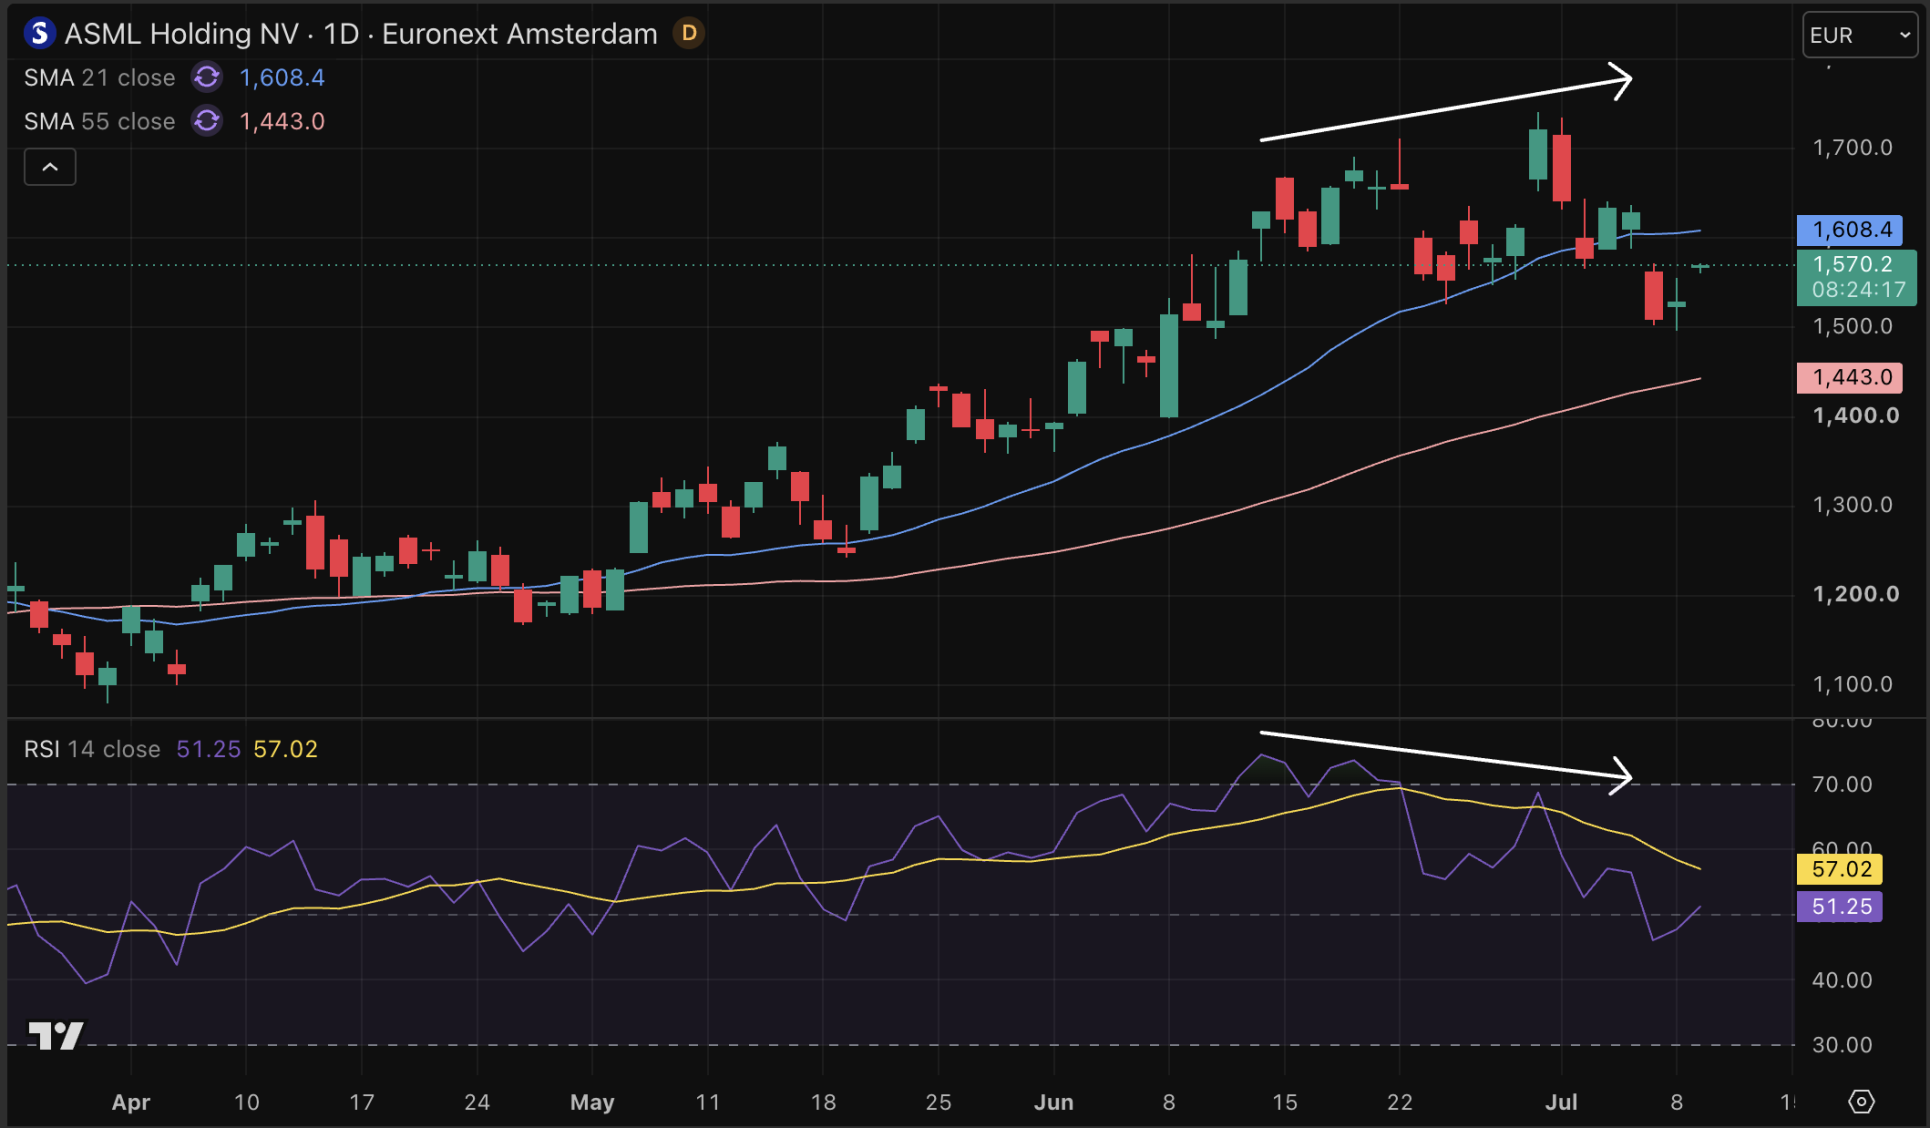Image resolution: width=1930 pixels, height=1128 pixels.
Task: Click the ASML symbol logo icon
Action: coord(39,34)
